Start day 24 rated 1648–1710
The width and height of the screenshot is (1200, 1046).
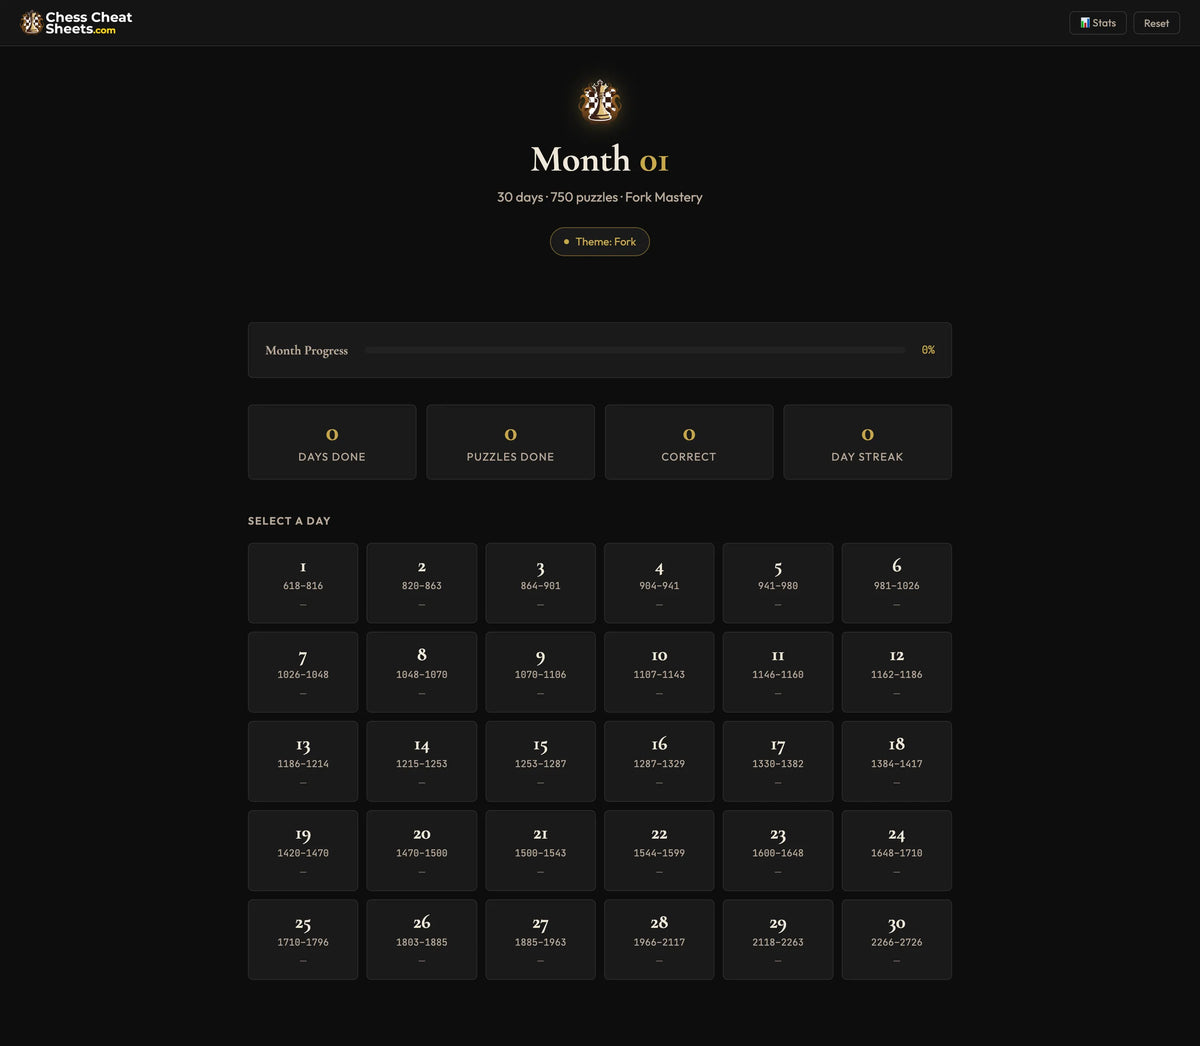point(897,850)
